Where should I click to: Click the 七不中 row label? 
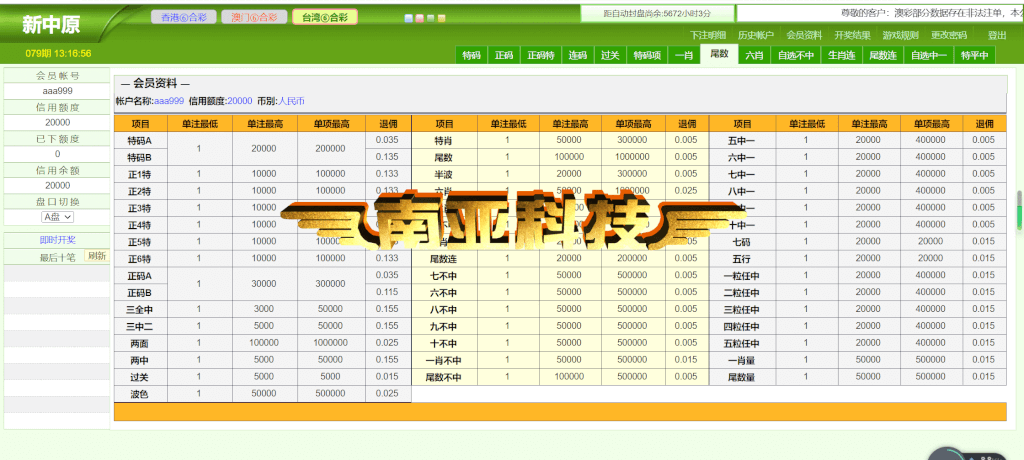click(445, 276)
